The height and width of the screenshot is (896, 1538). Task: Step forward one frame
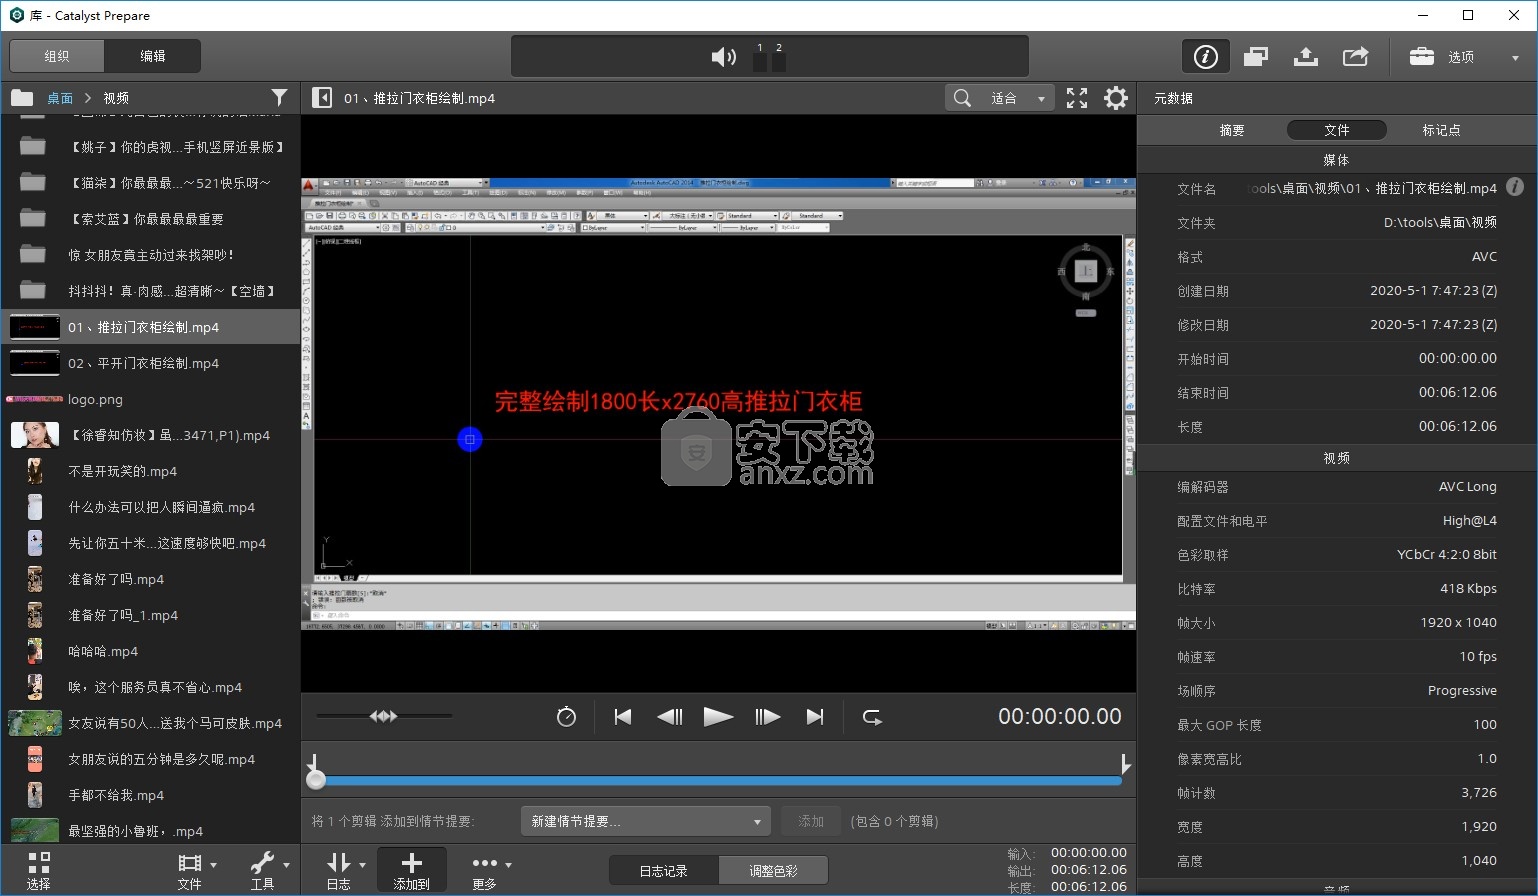767,716
